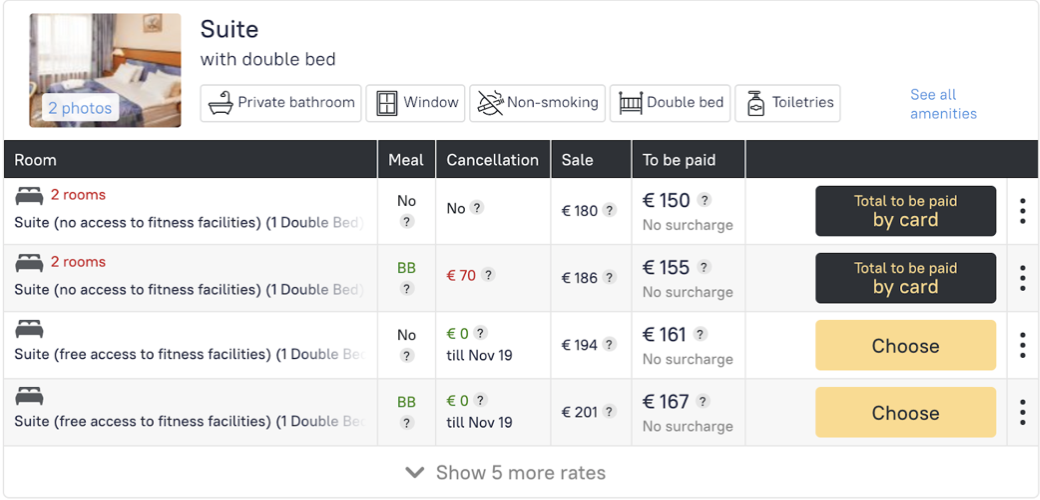Select pay by card for €155 rate
The height and width of the screenshot is (500, 1040).
(905, 278)
